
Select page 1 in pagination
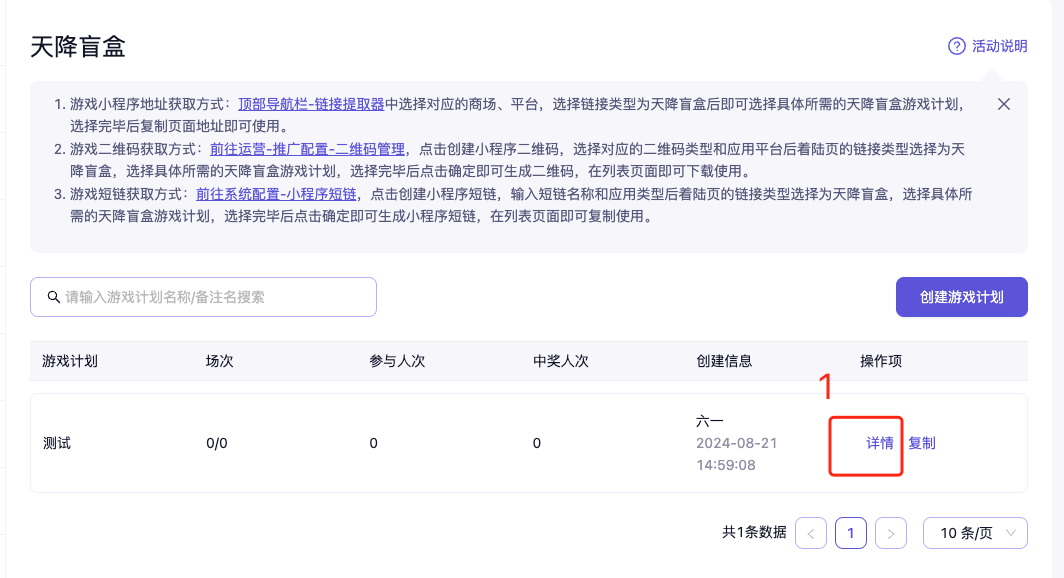click(851, 533)
